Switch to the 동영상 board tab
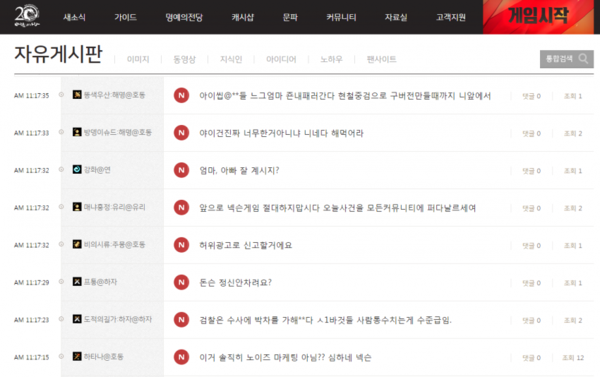Image resolution: width=600 pixels, height=377 pixels. pos(184,59)
